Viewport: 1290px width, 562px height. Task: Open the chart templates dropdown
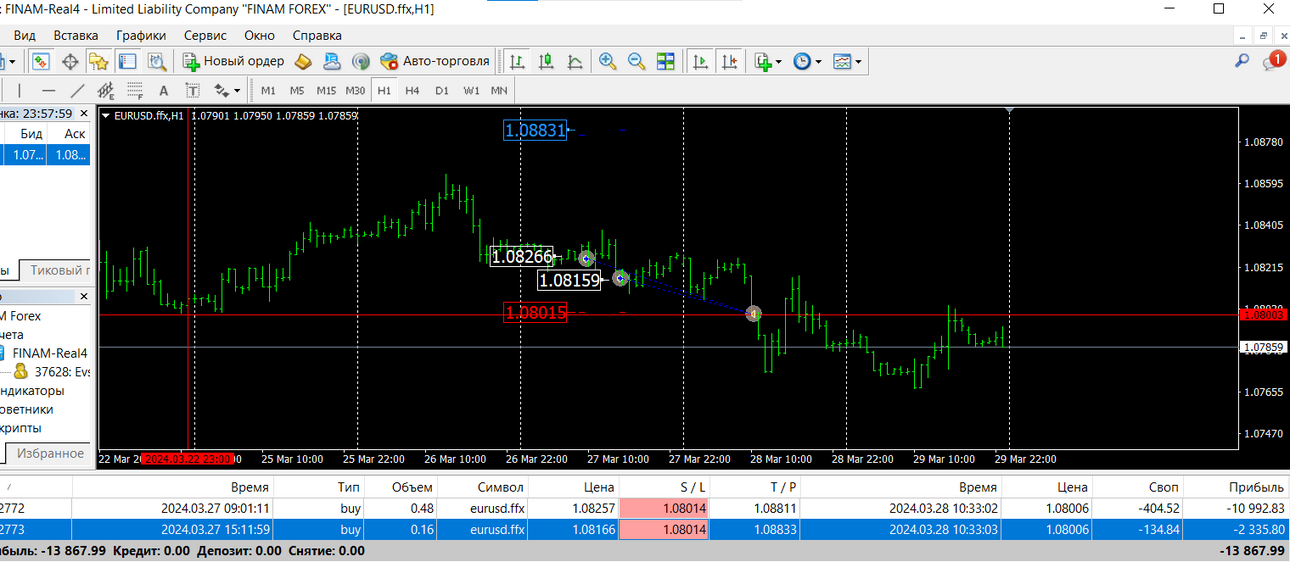tap(847, 61)
